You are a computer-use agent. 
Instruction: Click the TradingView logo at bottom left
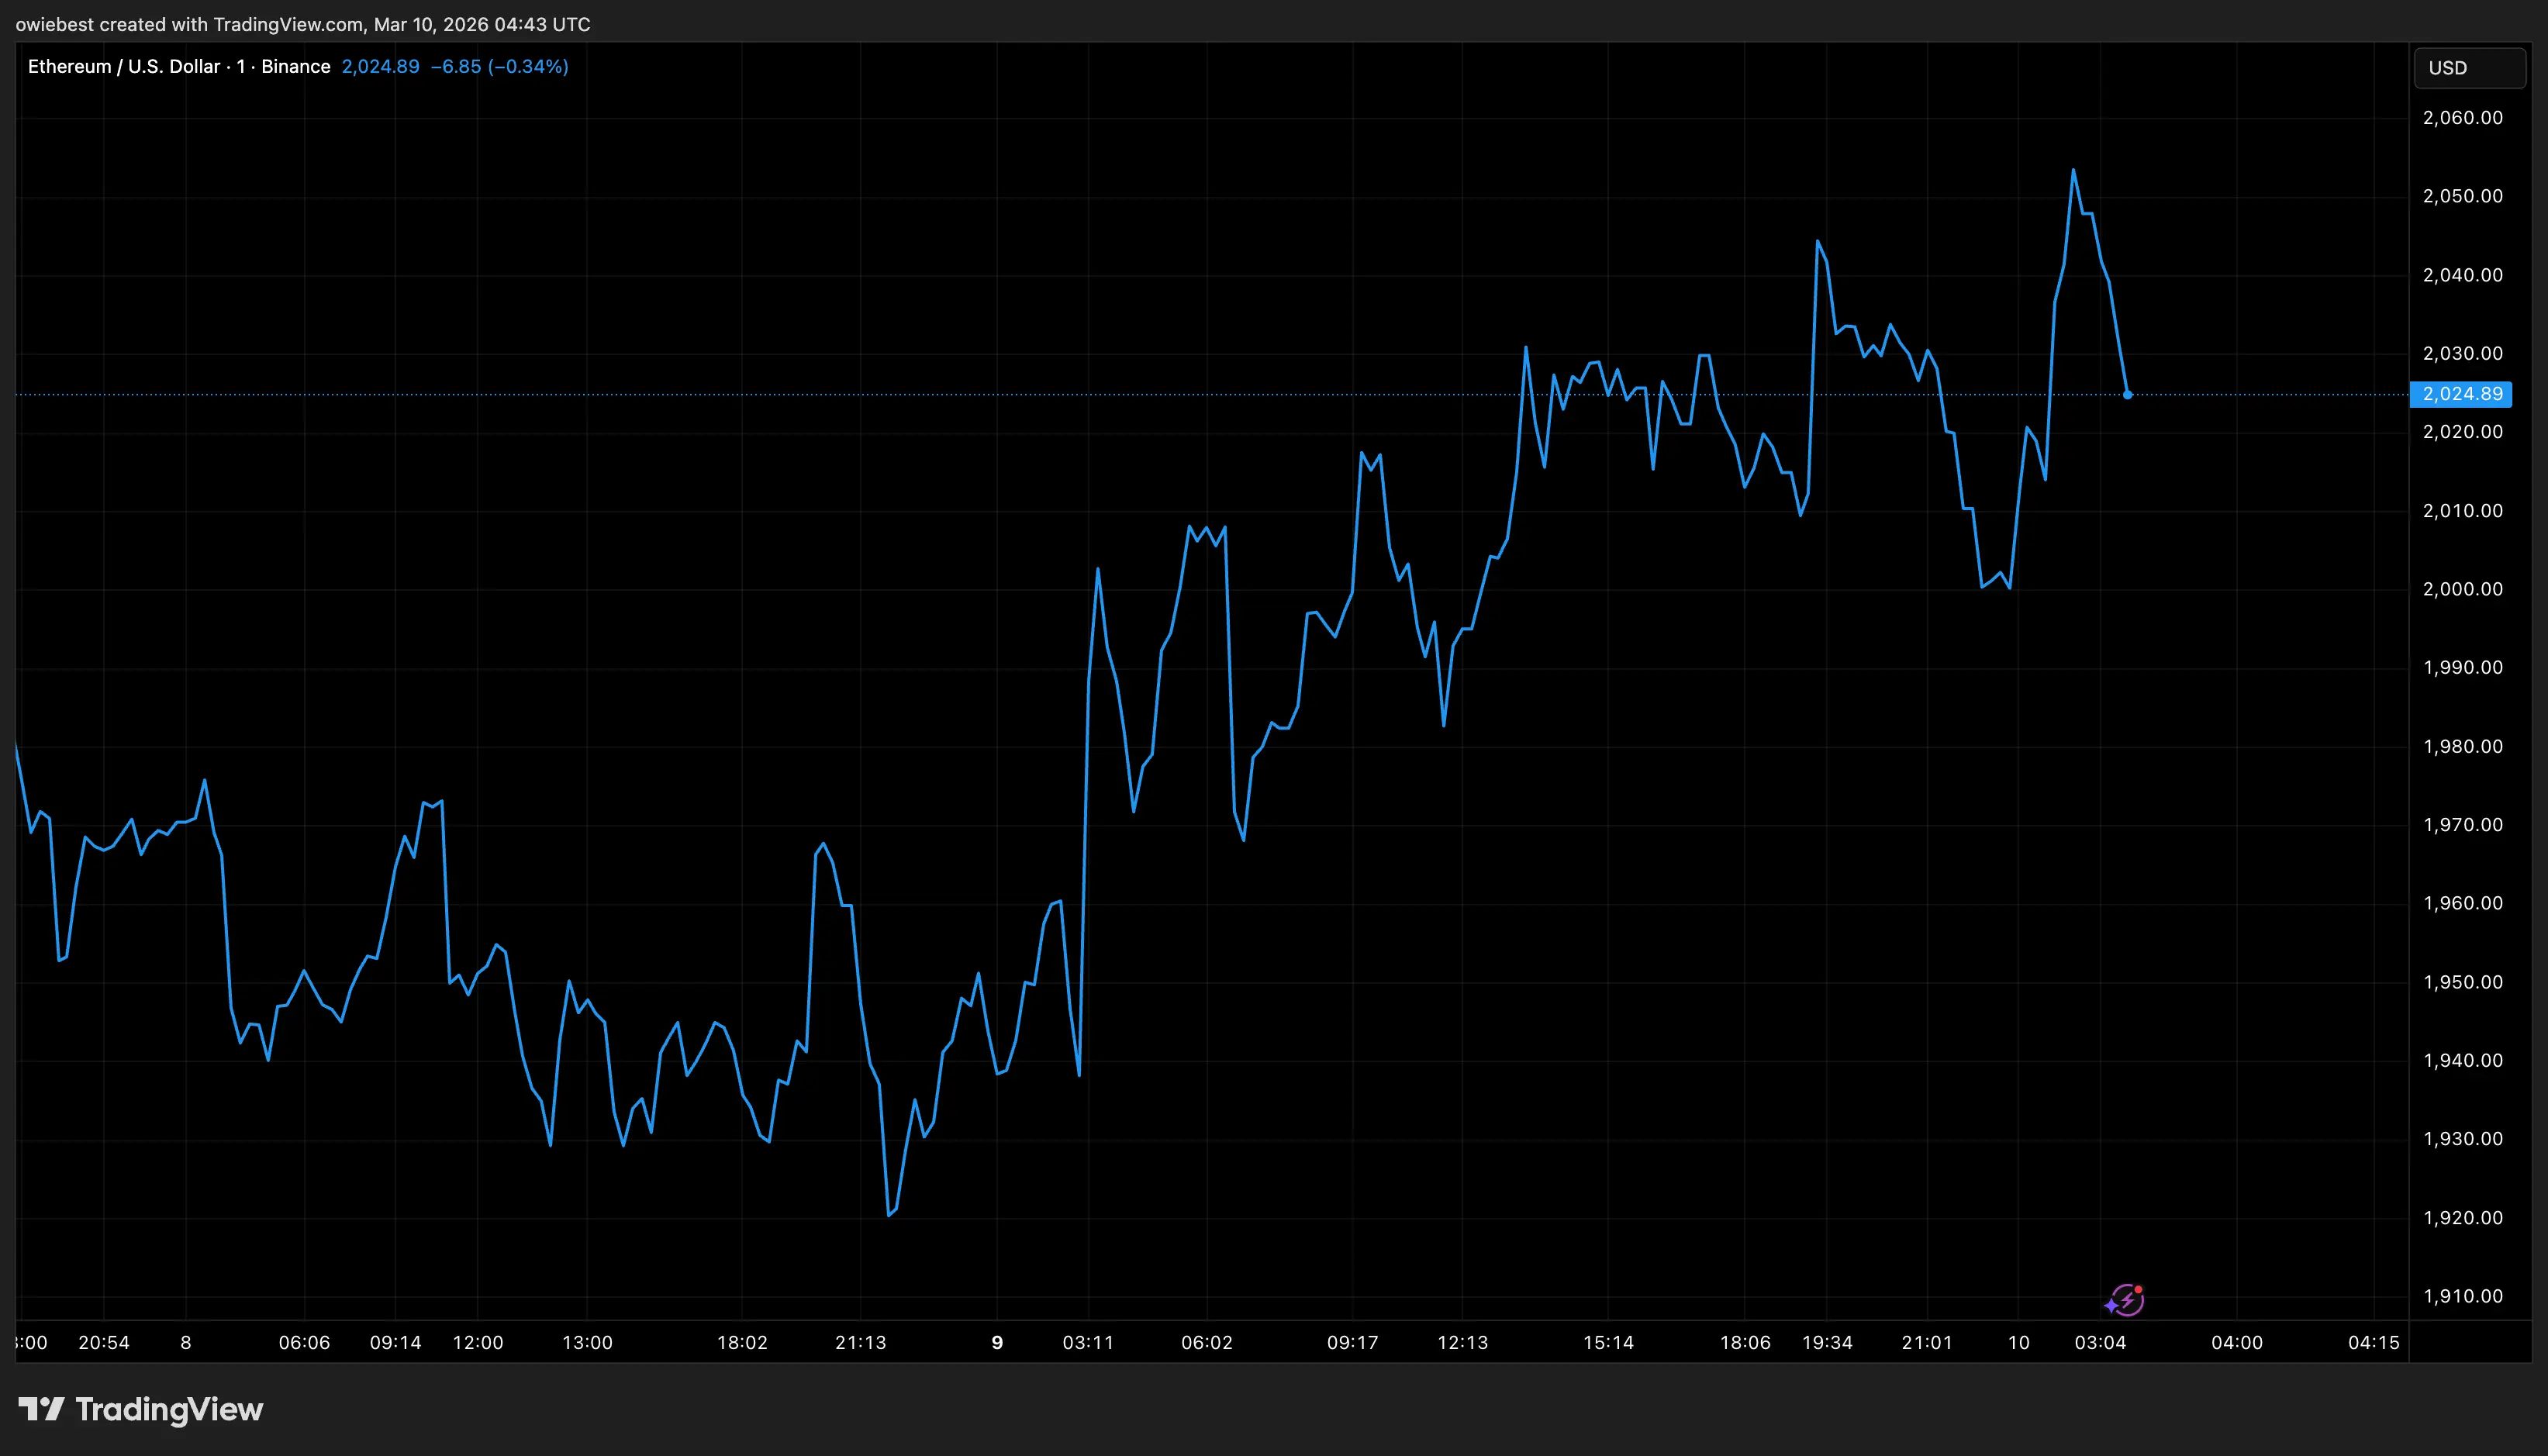[x=141, y=1409]
